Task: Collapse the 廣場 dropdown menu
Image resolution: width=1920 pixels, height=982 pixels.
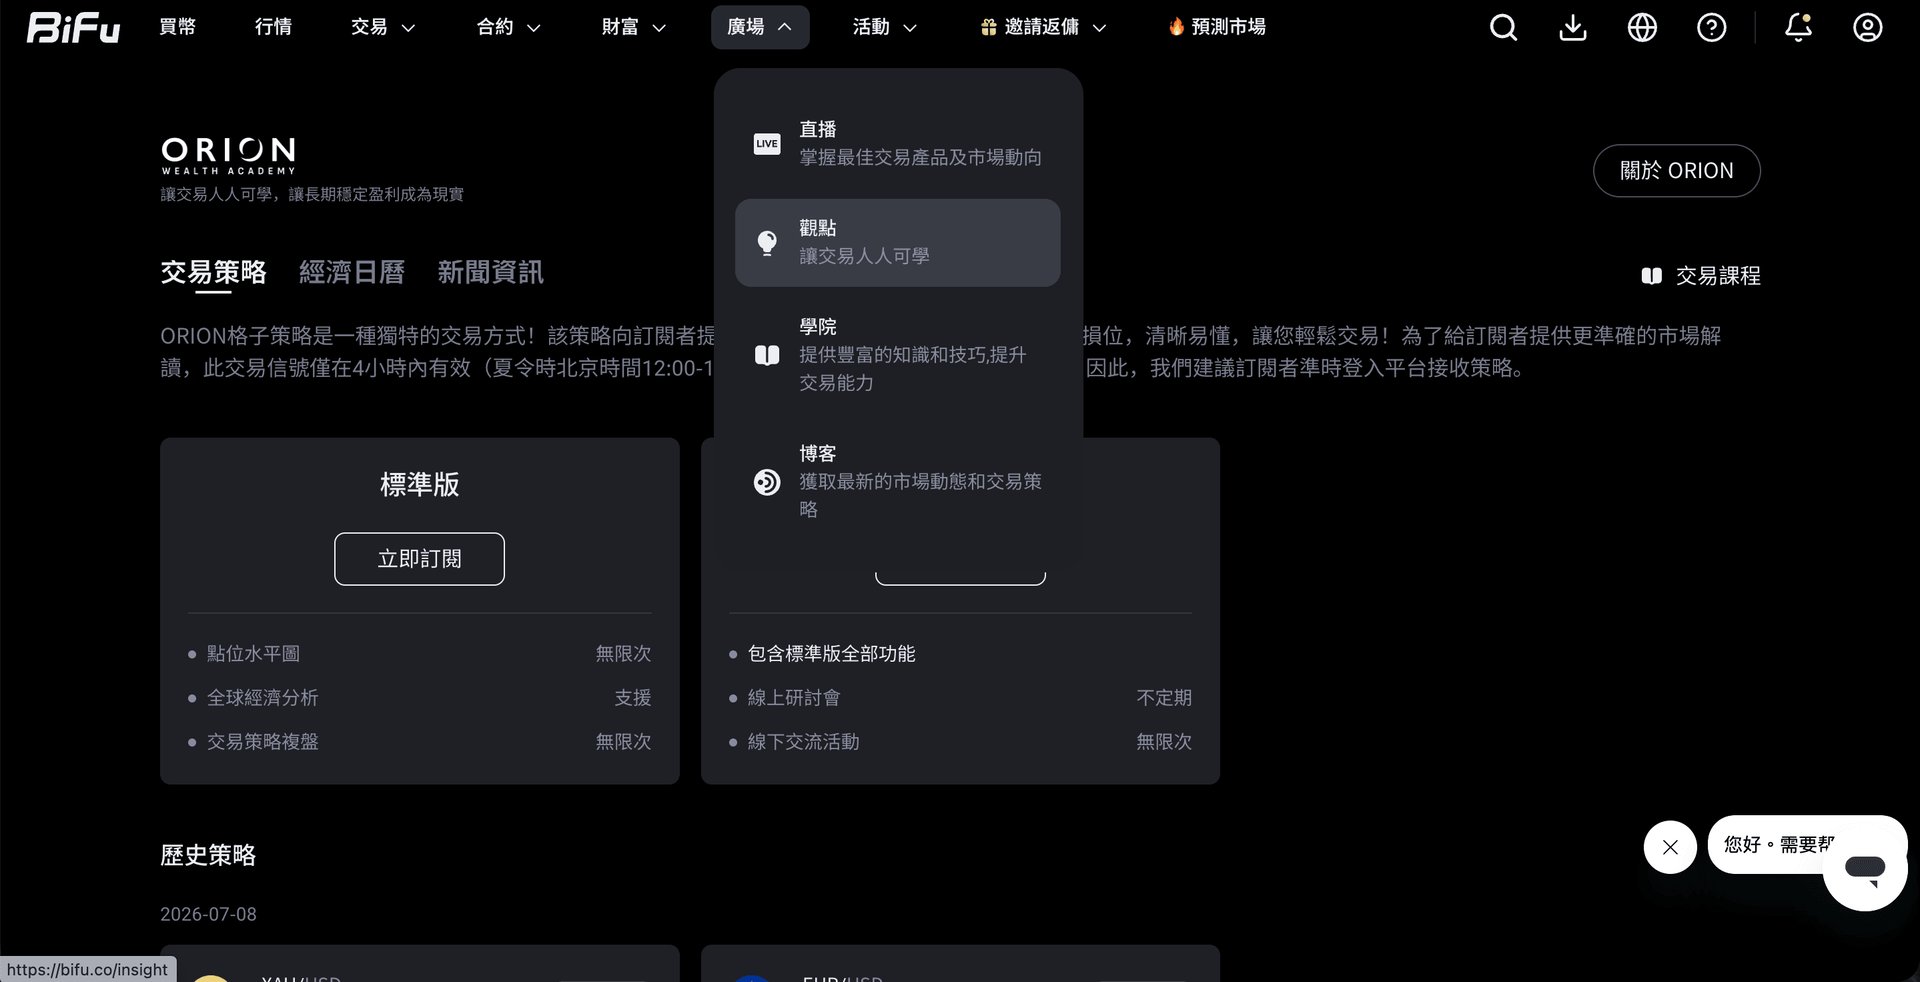Action: coord(760,27)
